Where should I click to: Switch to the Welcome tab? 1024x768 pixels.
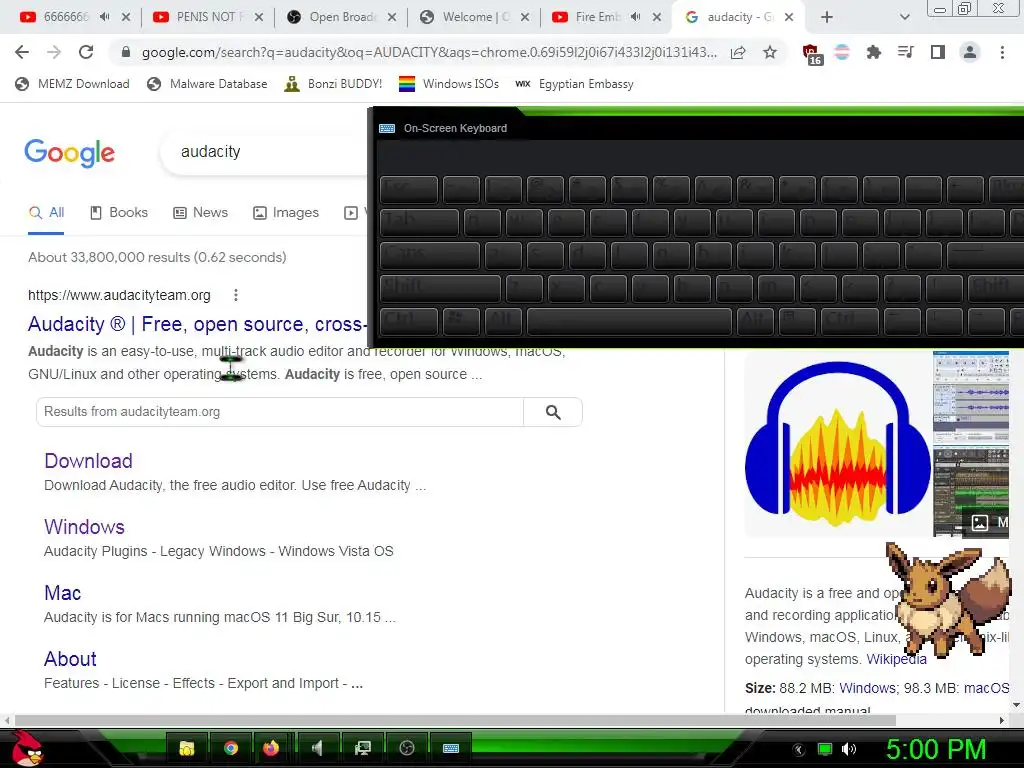(x=475, y=17)
